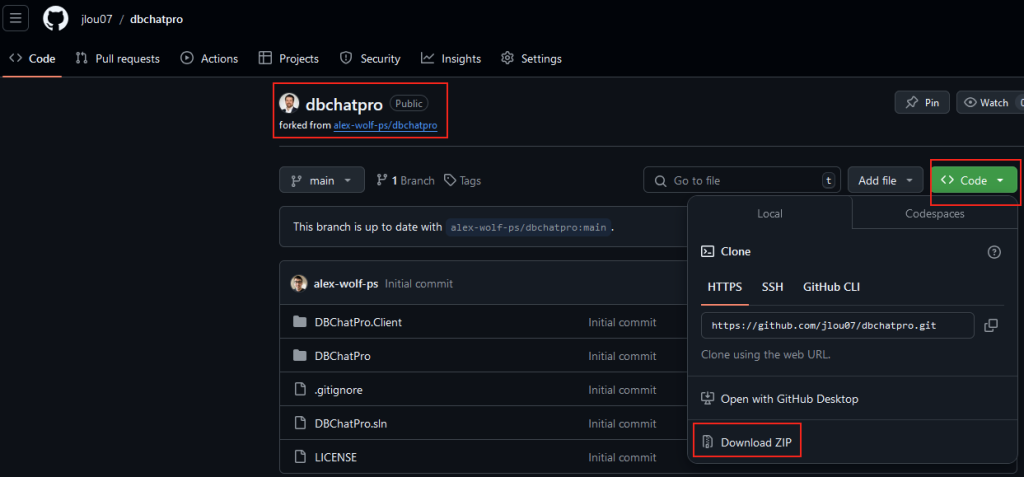
Task: Select the SSH clone option
Action: (x=773, y=288)
